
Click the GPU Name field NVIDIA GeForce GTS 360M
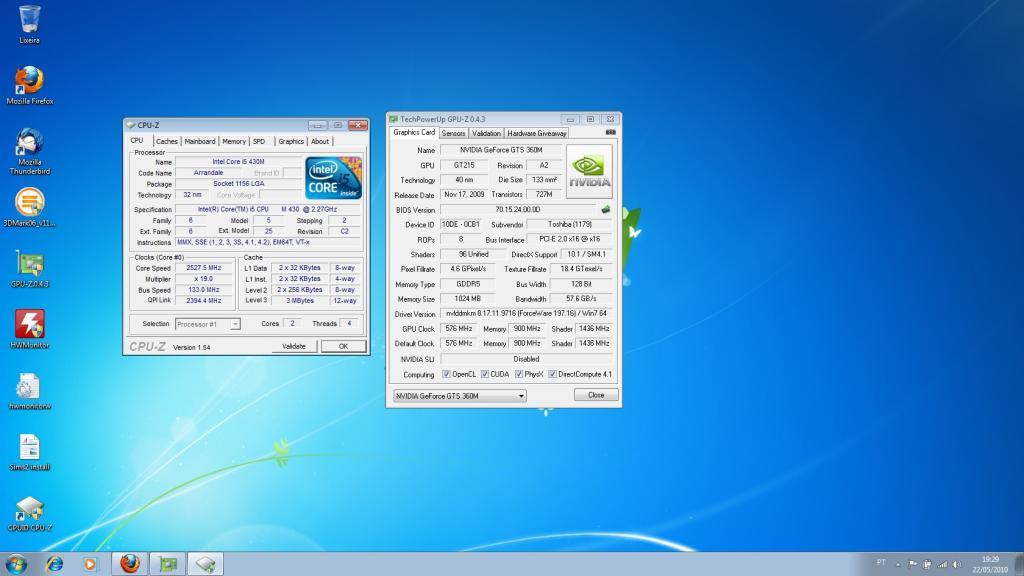[501, 150]
